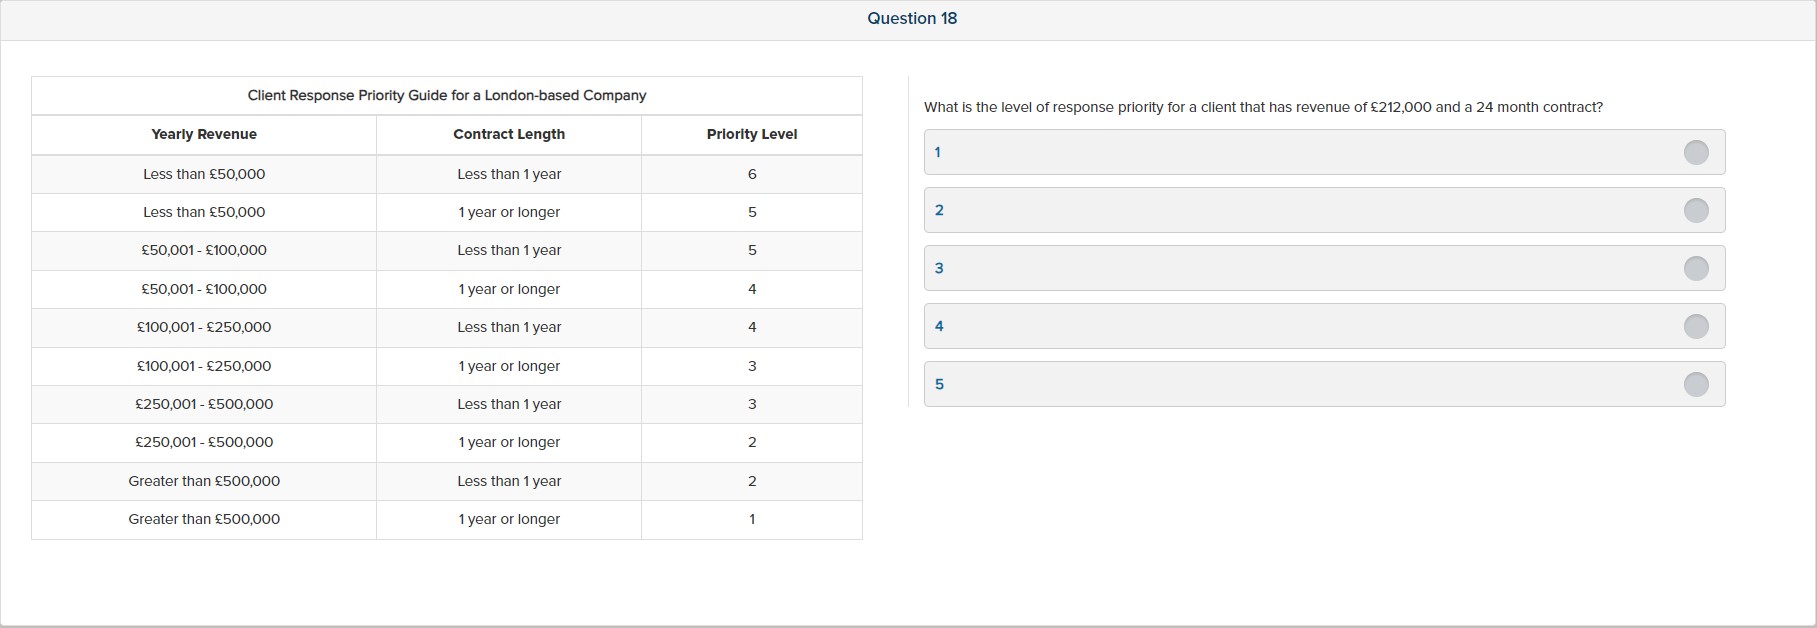Choose the radio button for answer 3

(x=1696, y=268)
